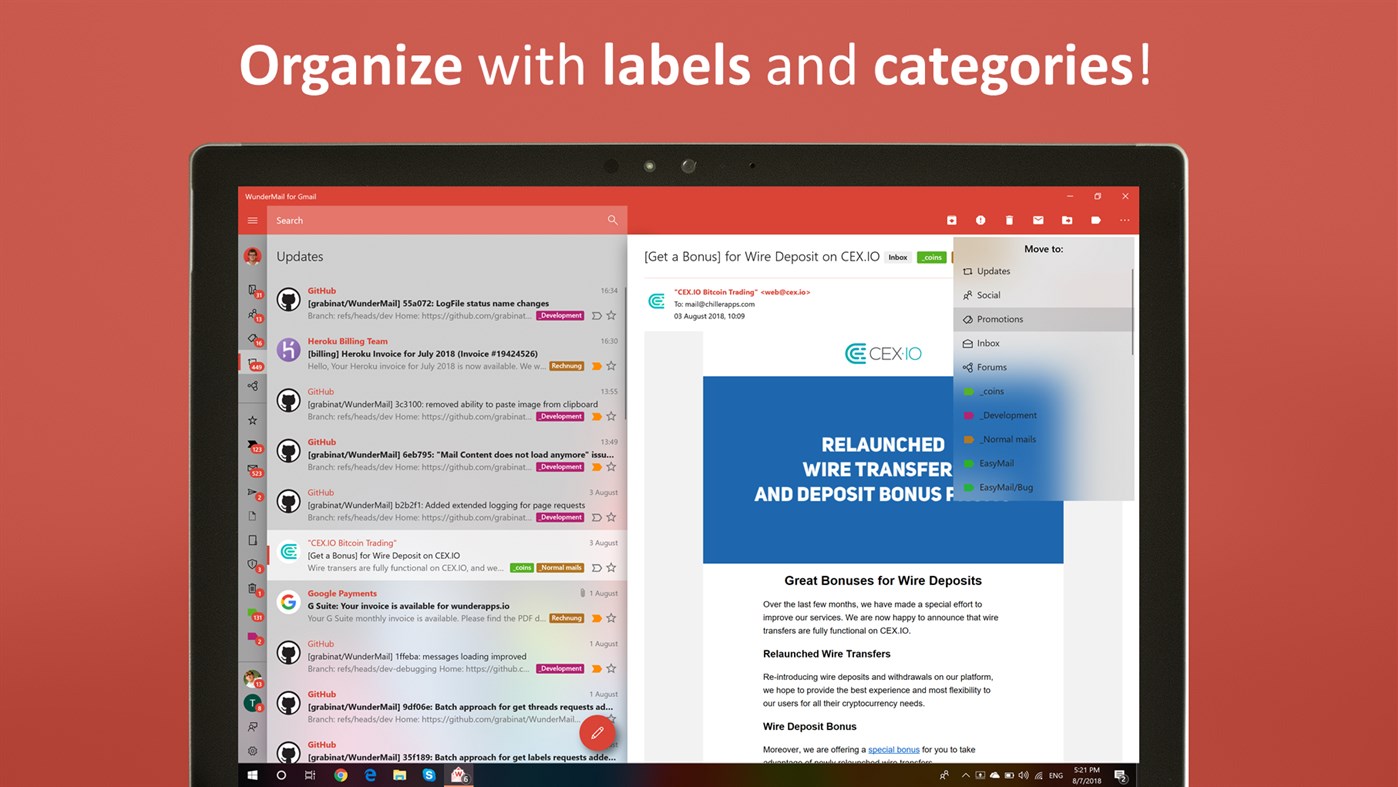Report the email as spam
1398x787 pixels.
[x=981, y=219]
